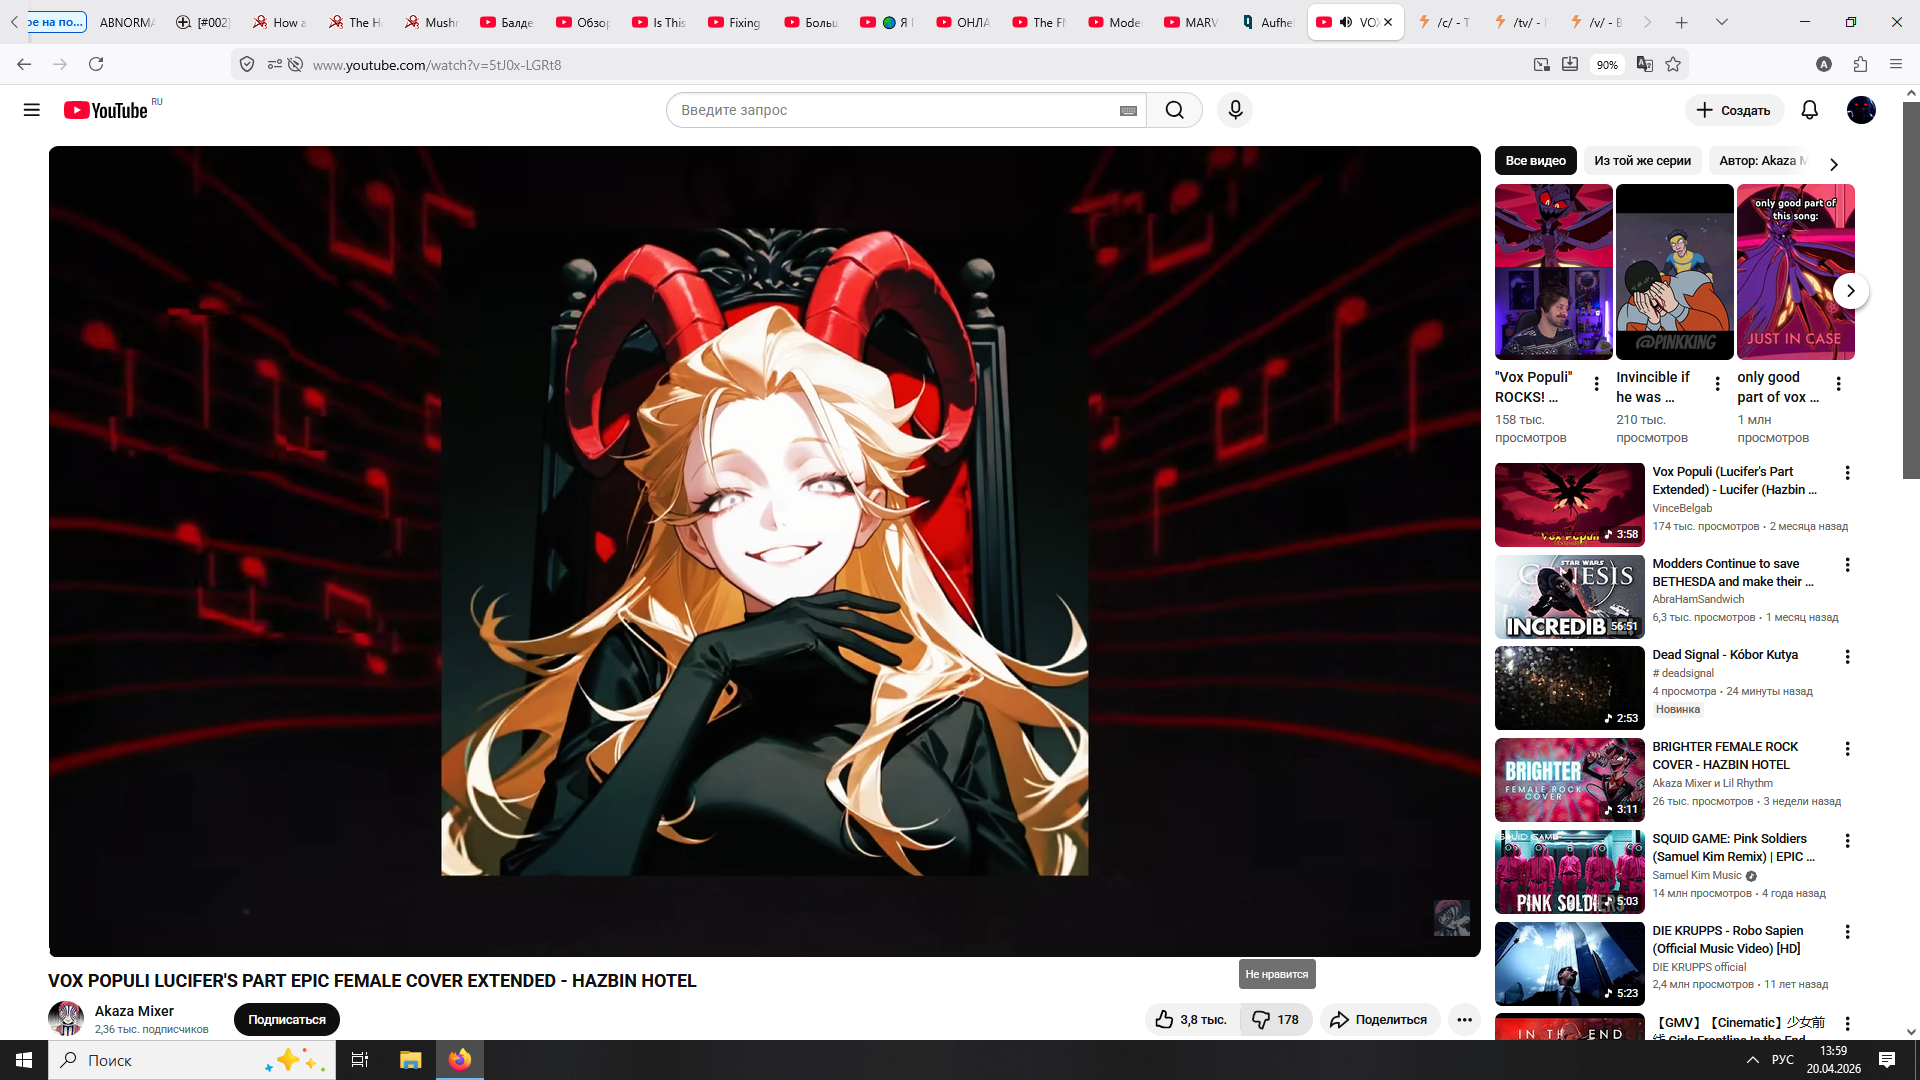Open options for 'Invincible if he was' short
The height and width of the screenshot is (1080, 1920).
pyautogui.click(x=1717, y=384)
